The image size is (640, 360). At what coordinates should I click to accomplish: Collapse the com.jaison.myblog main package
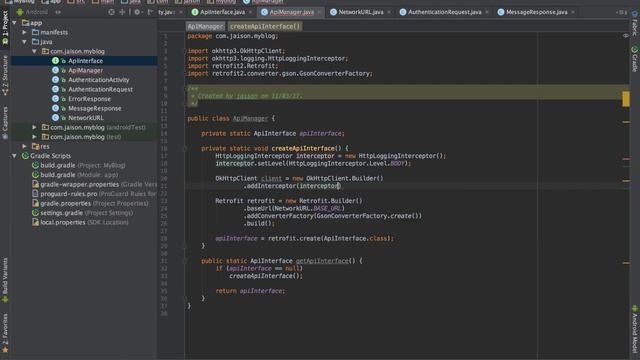(34, 51)
